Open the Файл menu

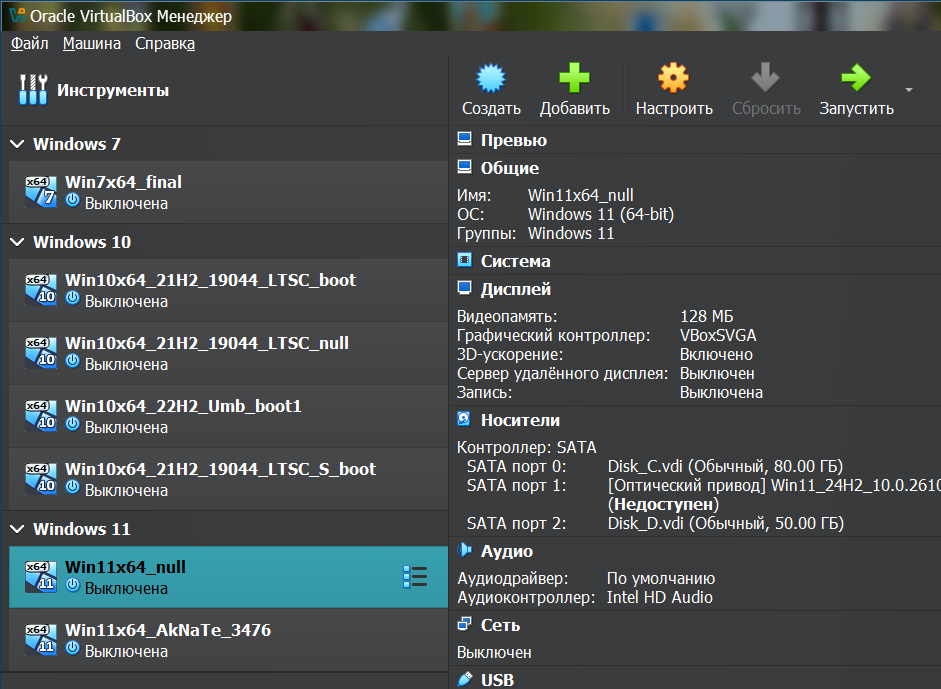(x=29, y=44)
